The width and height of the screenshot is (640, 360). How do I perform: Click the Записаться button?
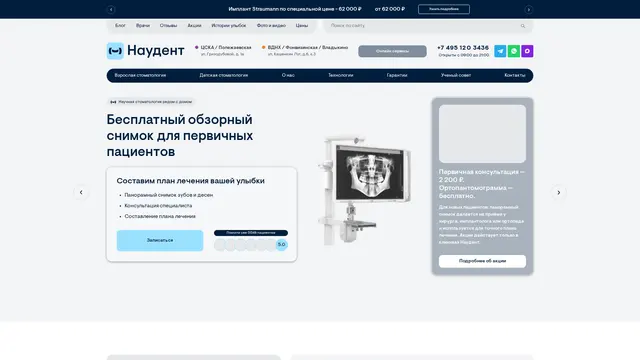pyautogui.click(x=160, y=240)
